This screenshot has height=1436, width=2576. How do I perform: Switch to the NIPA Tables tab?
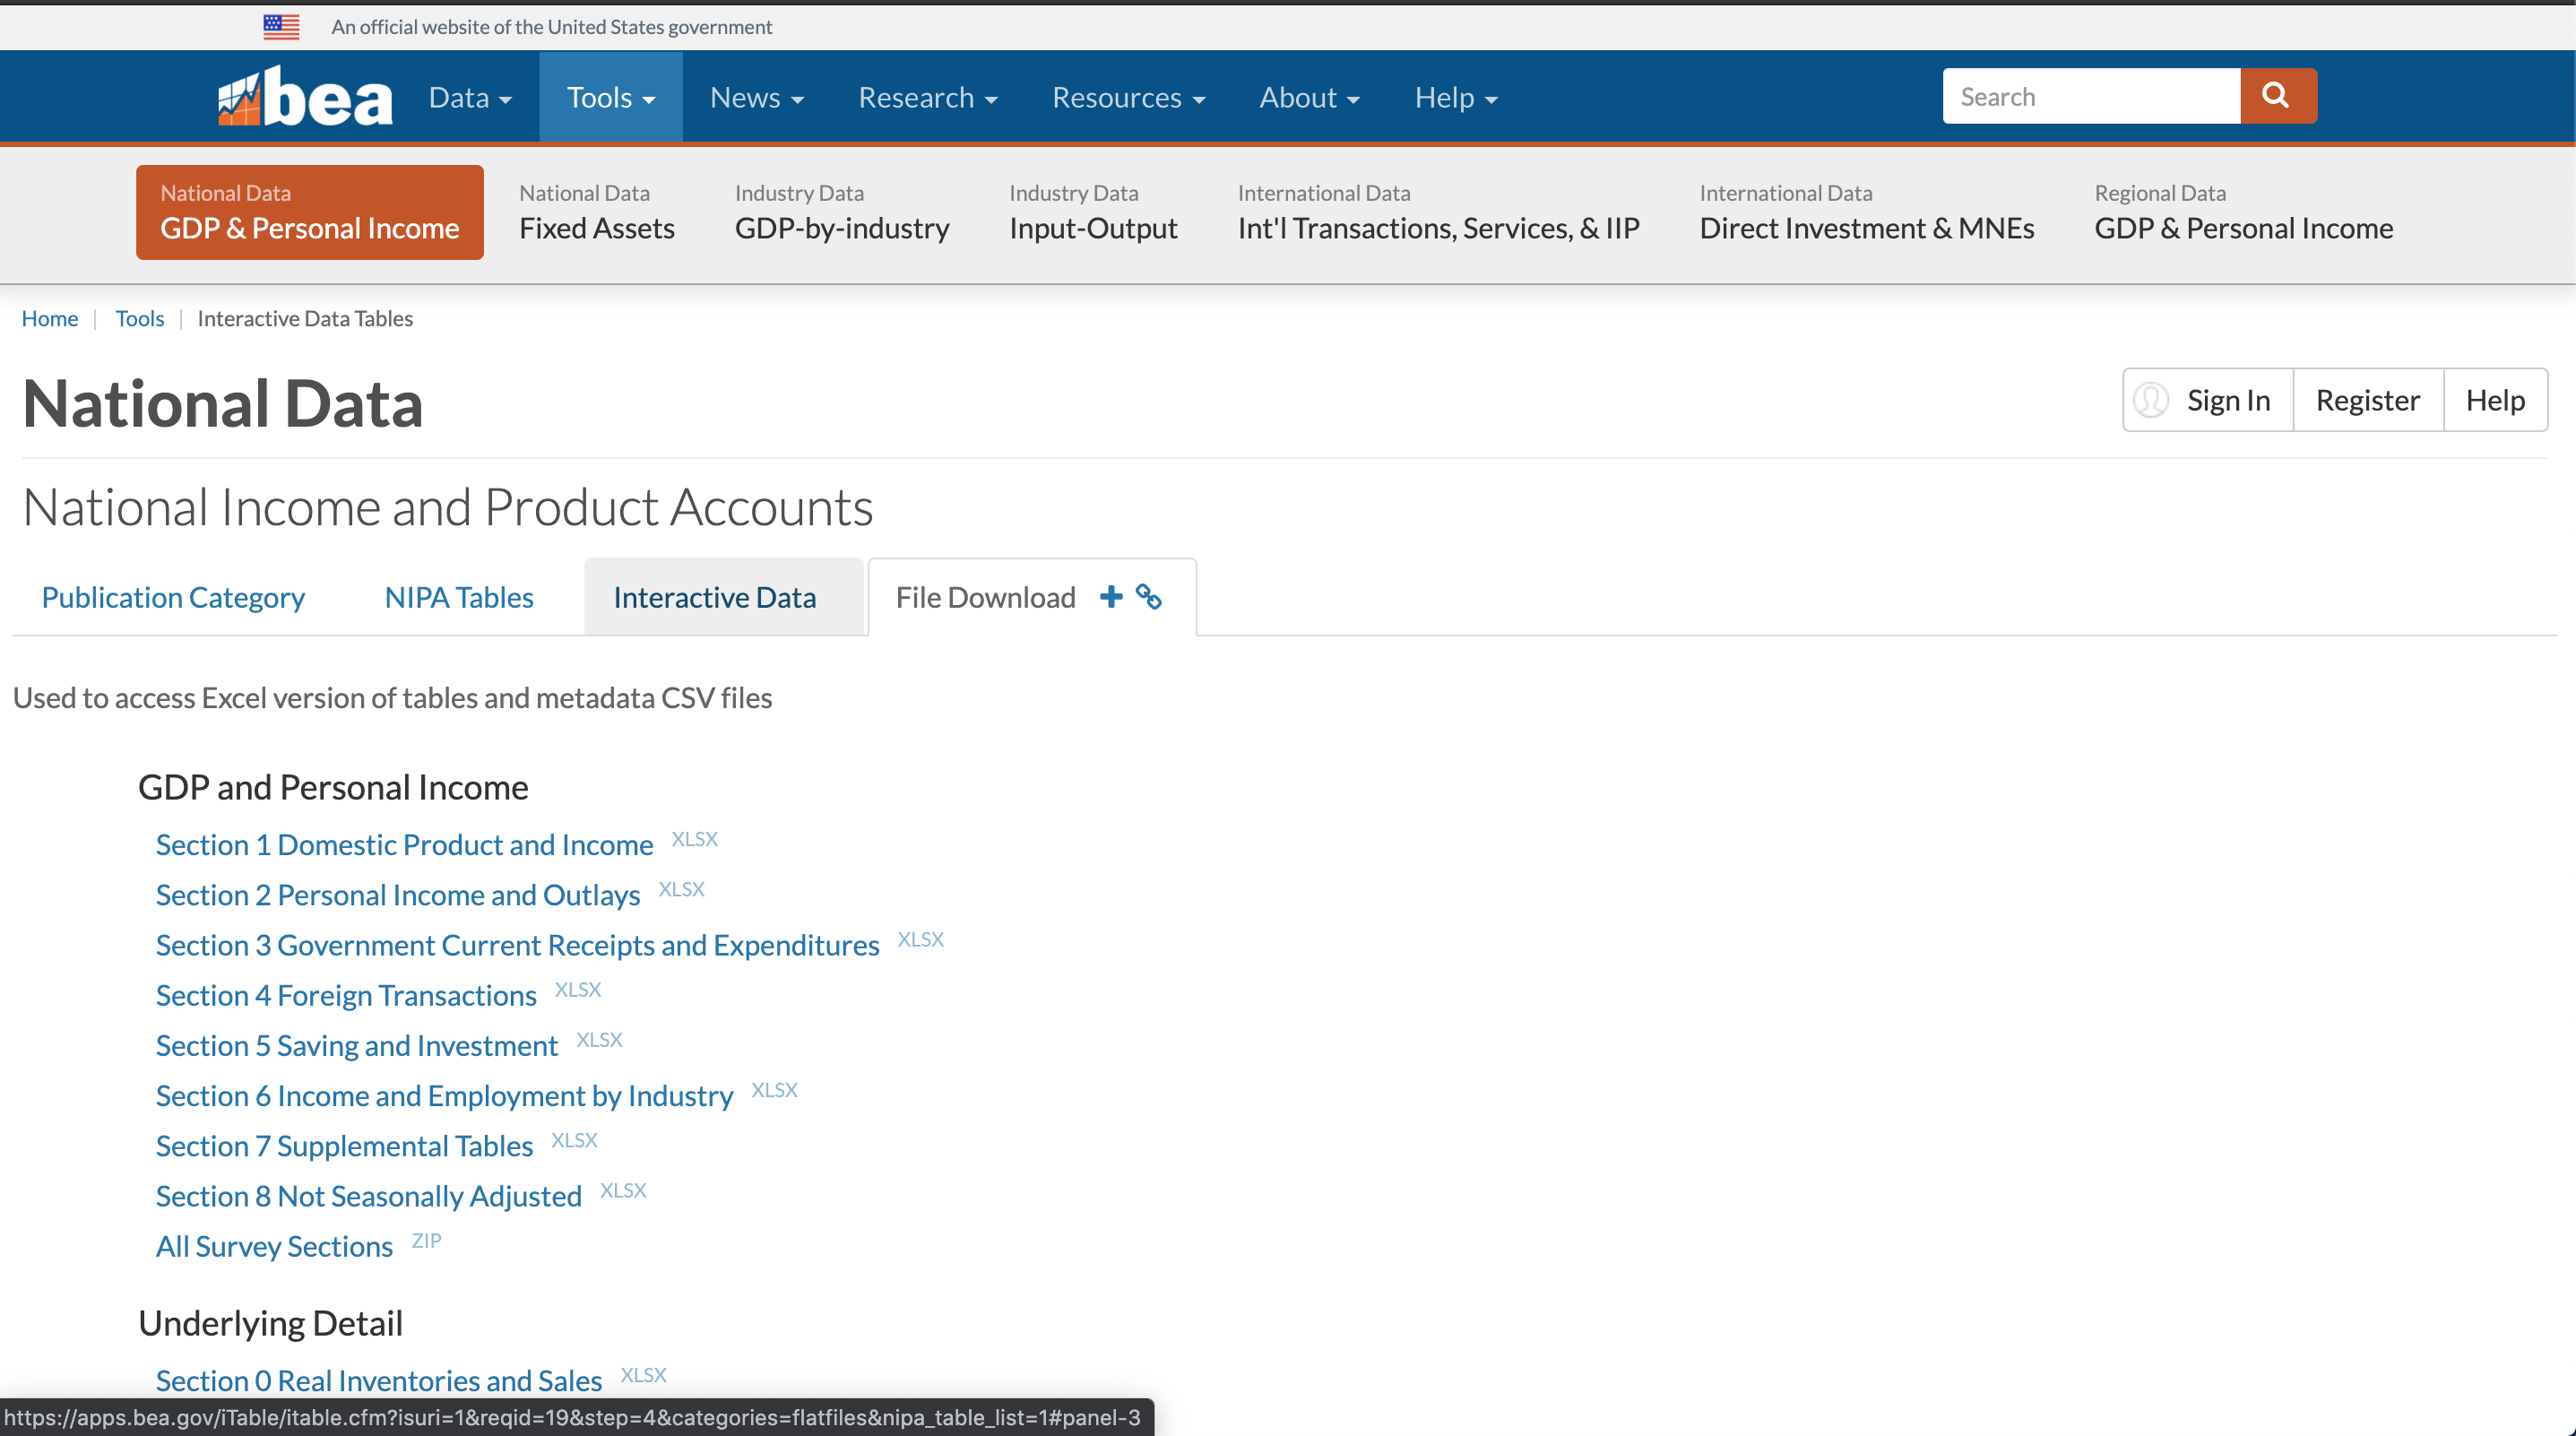[x=459, y=597]
